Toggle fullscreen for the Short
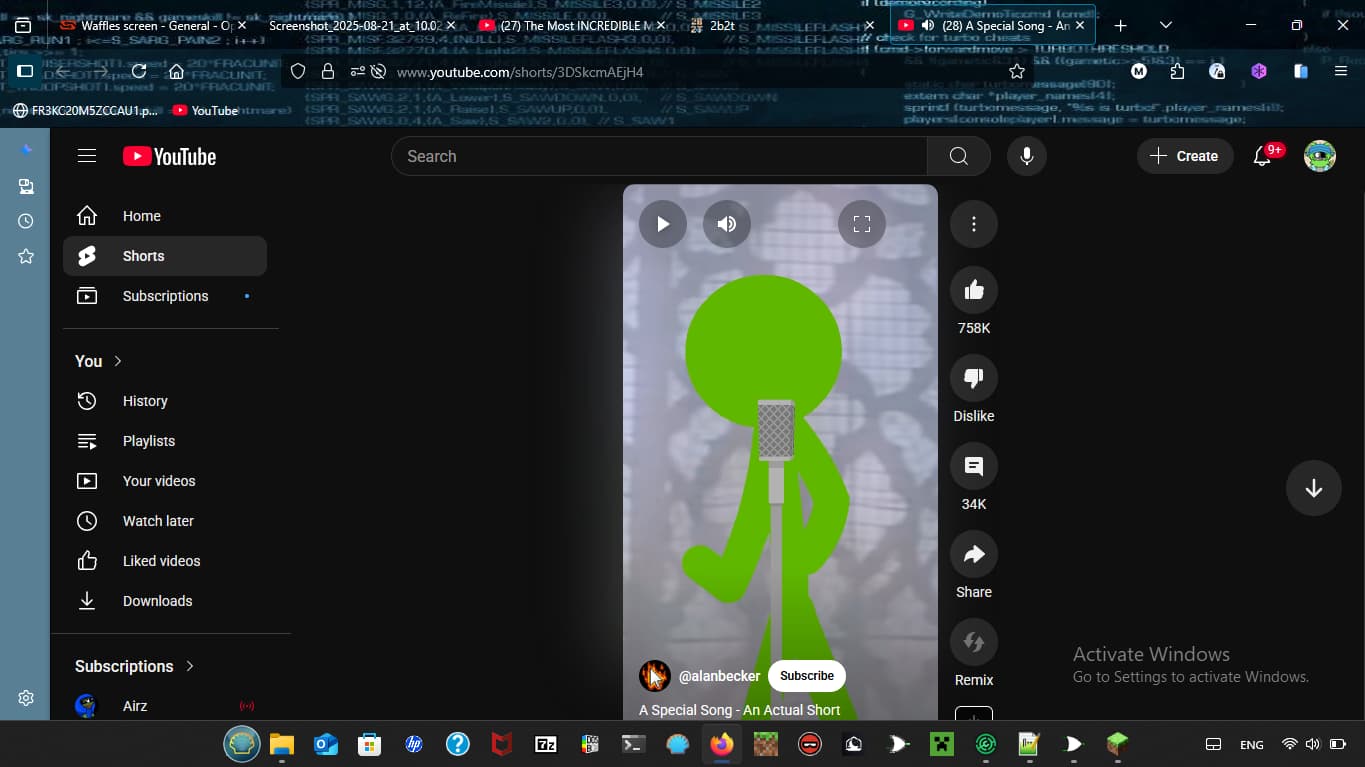This screenshot has height=767, width=1365. pyautogui.click(x=862, y=224)
